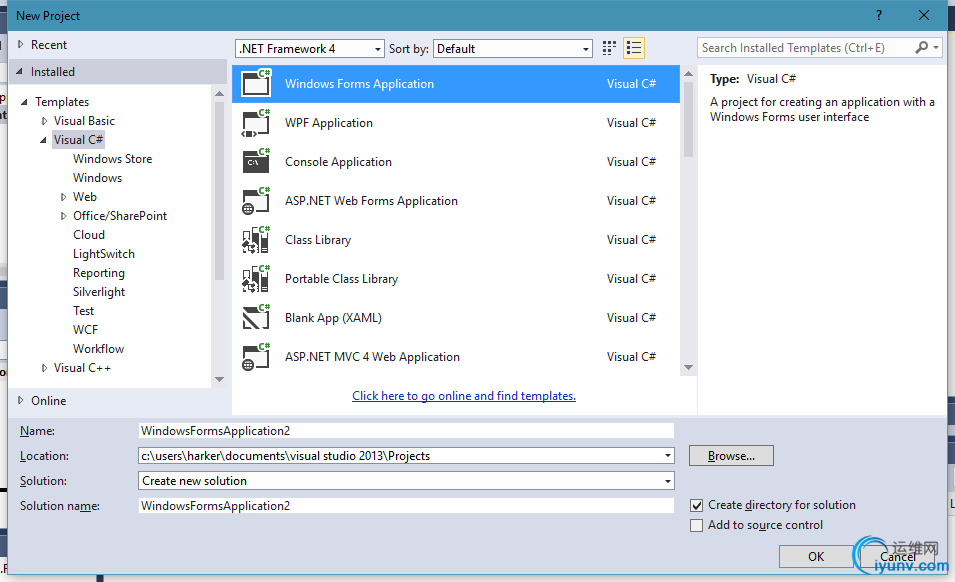Open search options dropdown arrow

936,47
